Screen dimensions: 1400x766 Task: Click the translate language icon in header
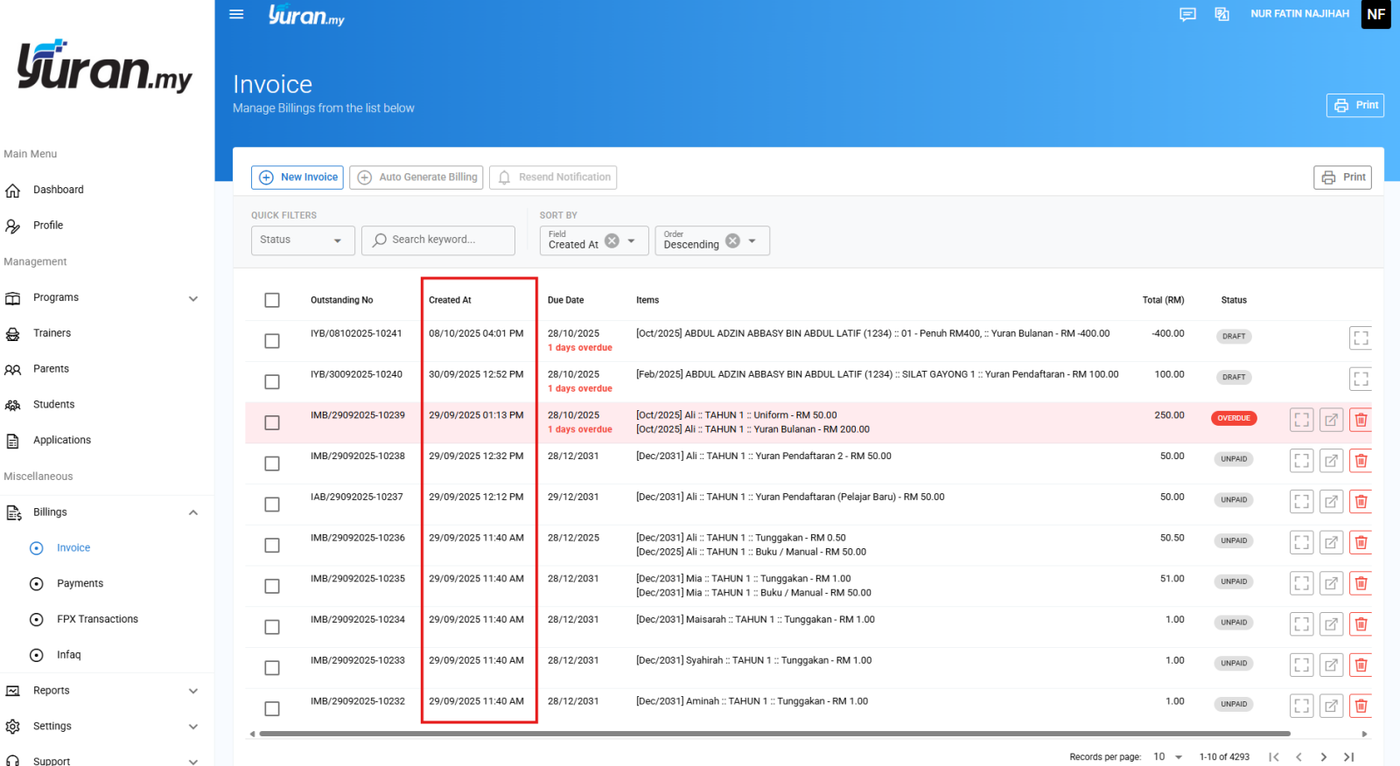[x=1221, y=14]
